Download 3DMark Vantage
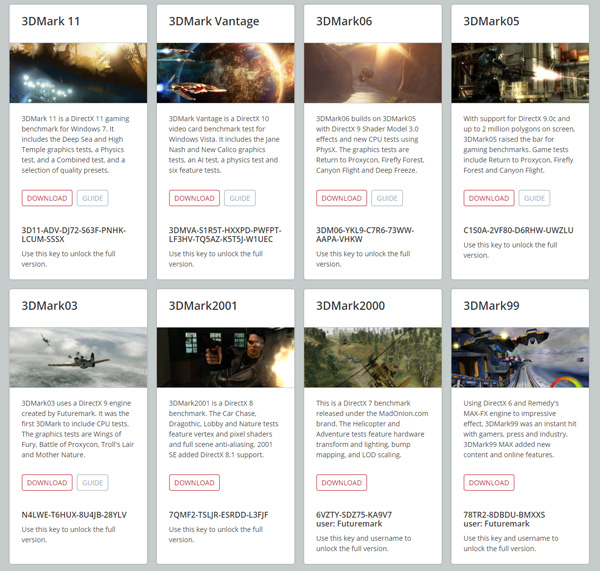The image size is (600, 571). (194, 198)
